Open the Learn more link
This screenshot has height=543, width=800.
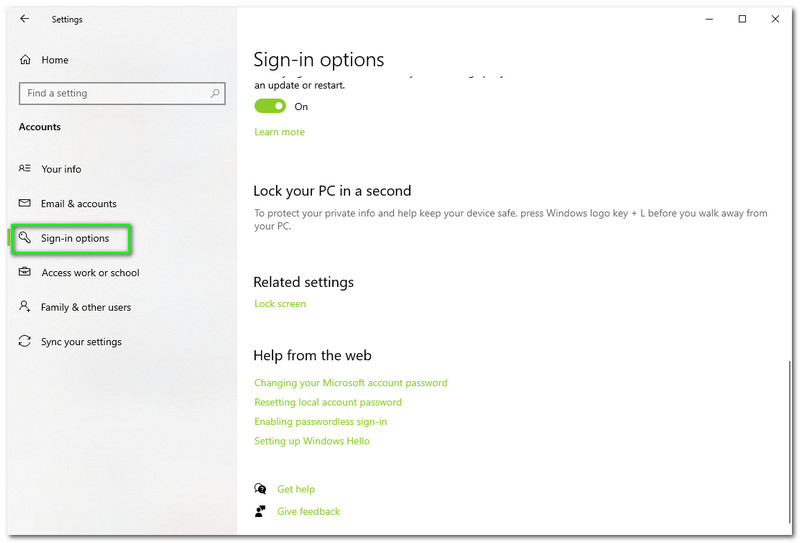279,132
